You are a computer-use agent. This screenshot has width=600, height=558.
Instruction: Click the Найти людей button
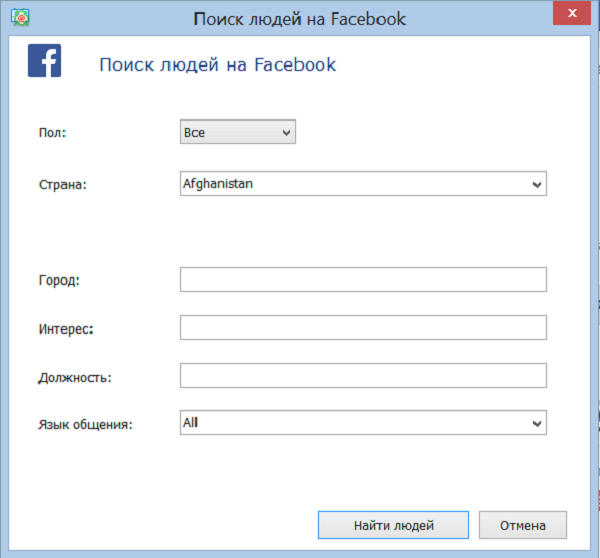(393, 525)
